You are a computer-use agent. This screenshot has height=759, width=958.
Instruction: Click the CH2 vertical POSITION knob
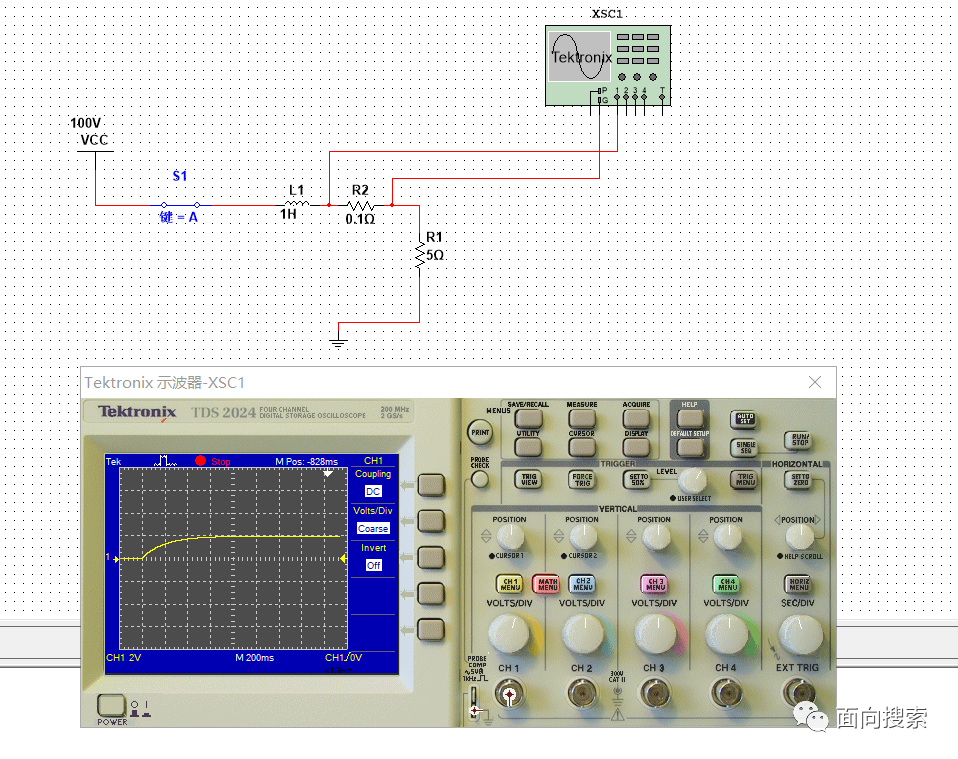pos(583,537)
